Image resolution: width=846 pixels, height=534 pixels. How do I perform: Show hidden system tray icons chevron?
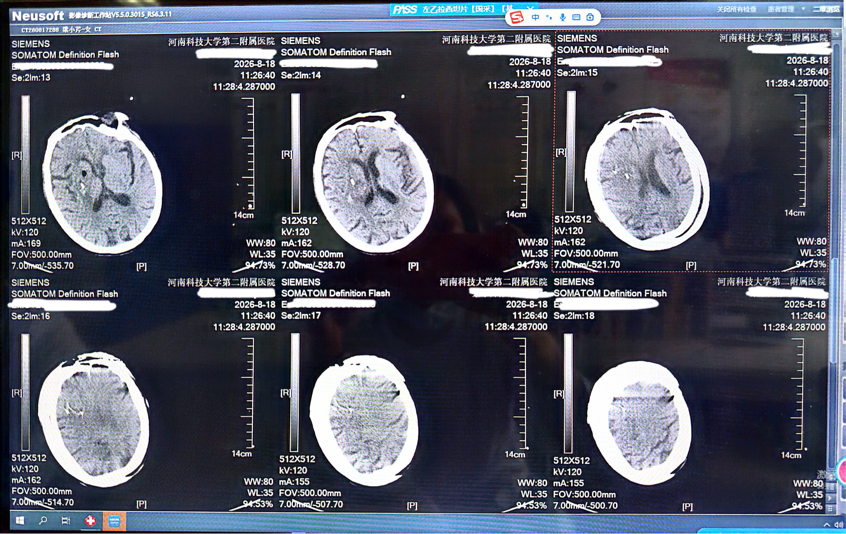click(827, 525)
